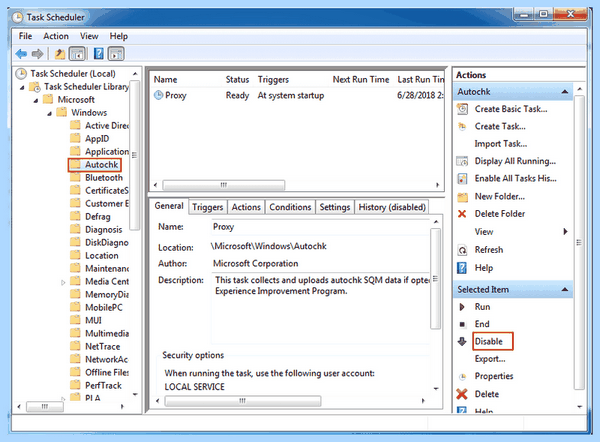Click the Run play icon
This screenshot has width=600, height=442.
[462, 307]
